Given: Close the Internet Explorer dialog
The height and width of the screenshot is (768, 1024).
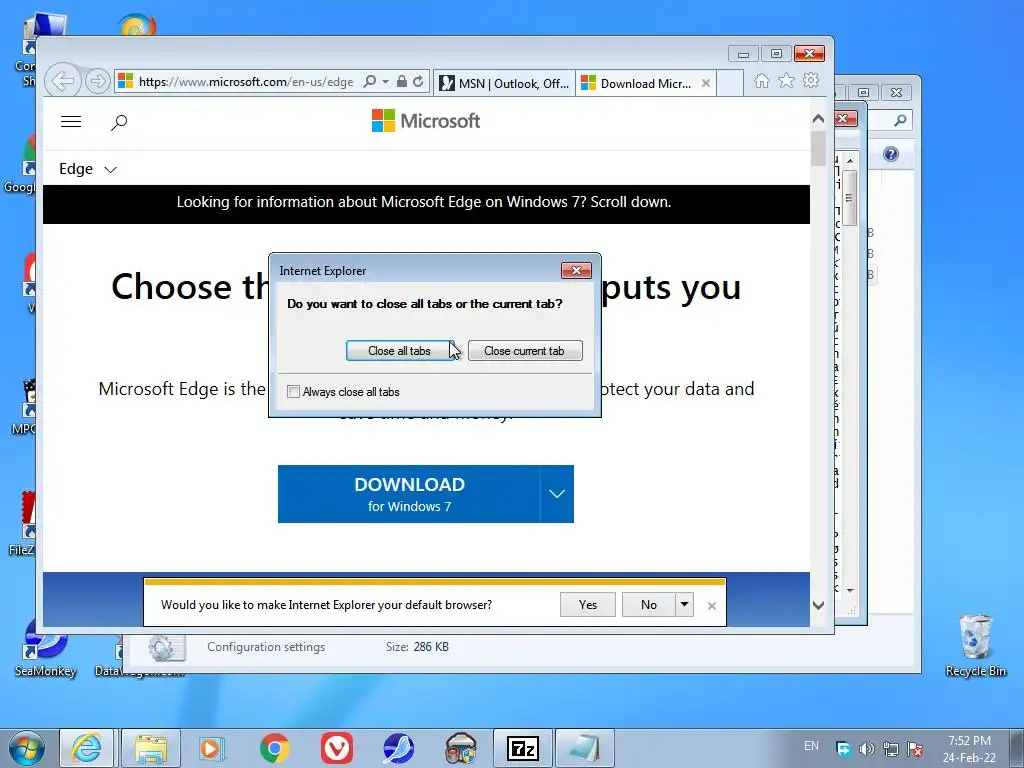Looking at the screenshot, I should tap(576, 270).
